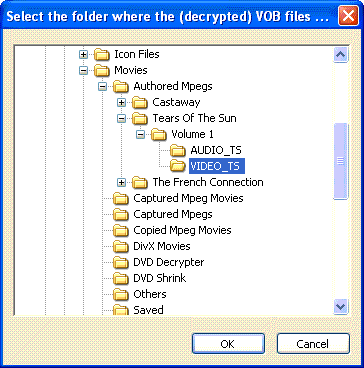Confirm selection with the OK button
The height and width of the screenshot is (368, 364).
click(x=228, y=344)
